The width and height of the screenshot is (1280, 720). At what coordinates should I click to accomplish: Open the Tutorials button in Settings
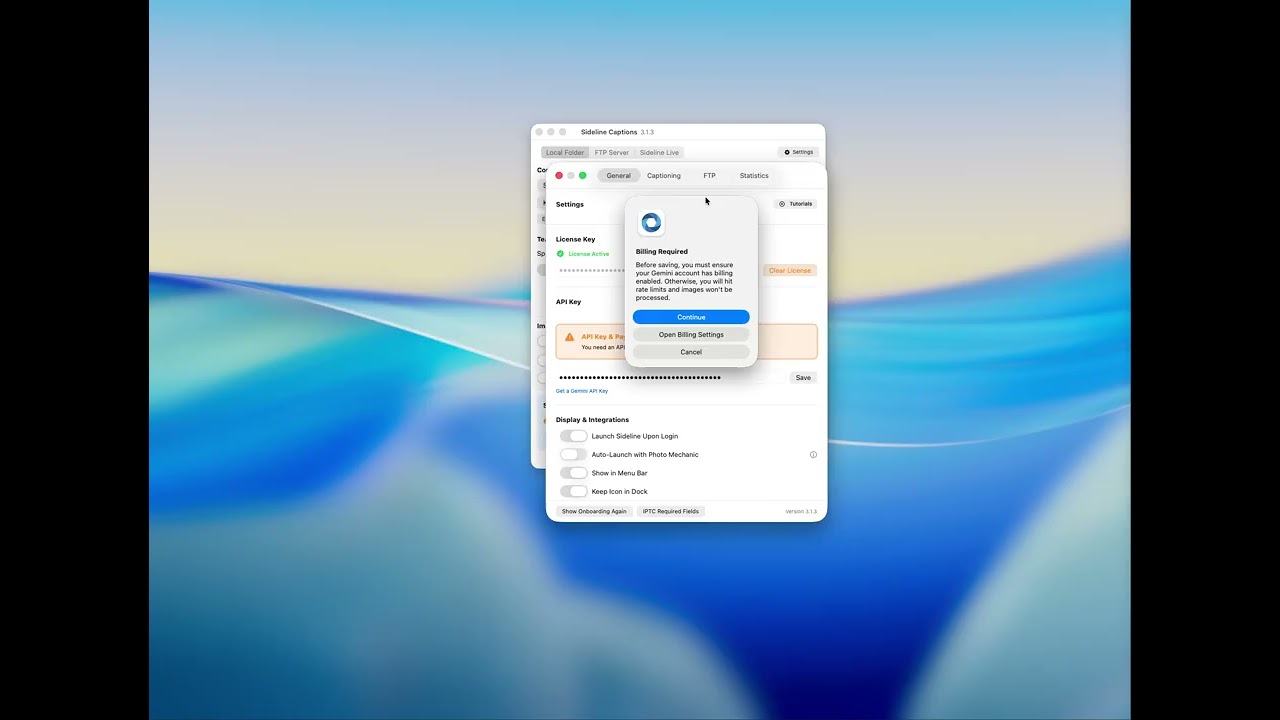[796, 204]
